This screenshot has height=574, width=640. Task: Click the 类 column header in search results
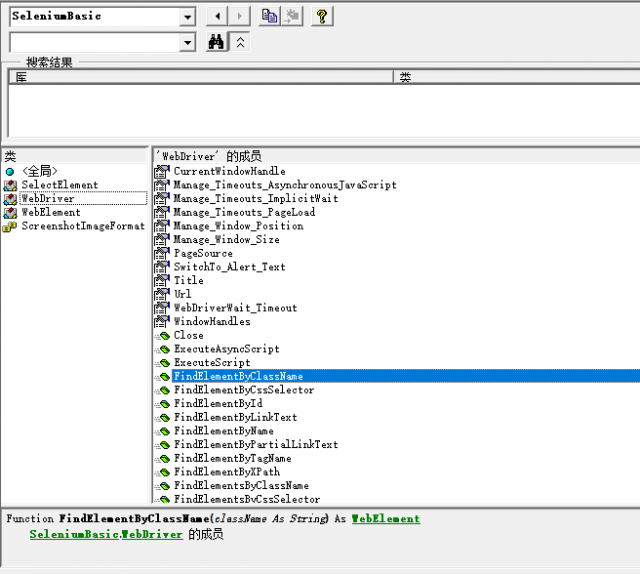pyautogui.click(x=515, y=77)
